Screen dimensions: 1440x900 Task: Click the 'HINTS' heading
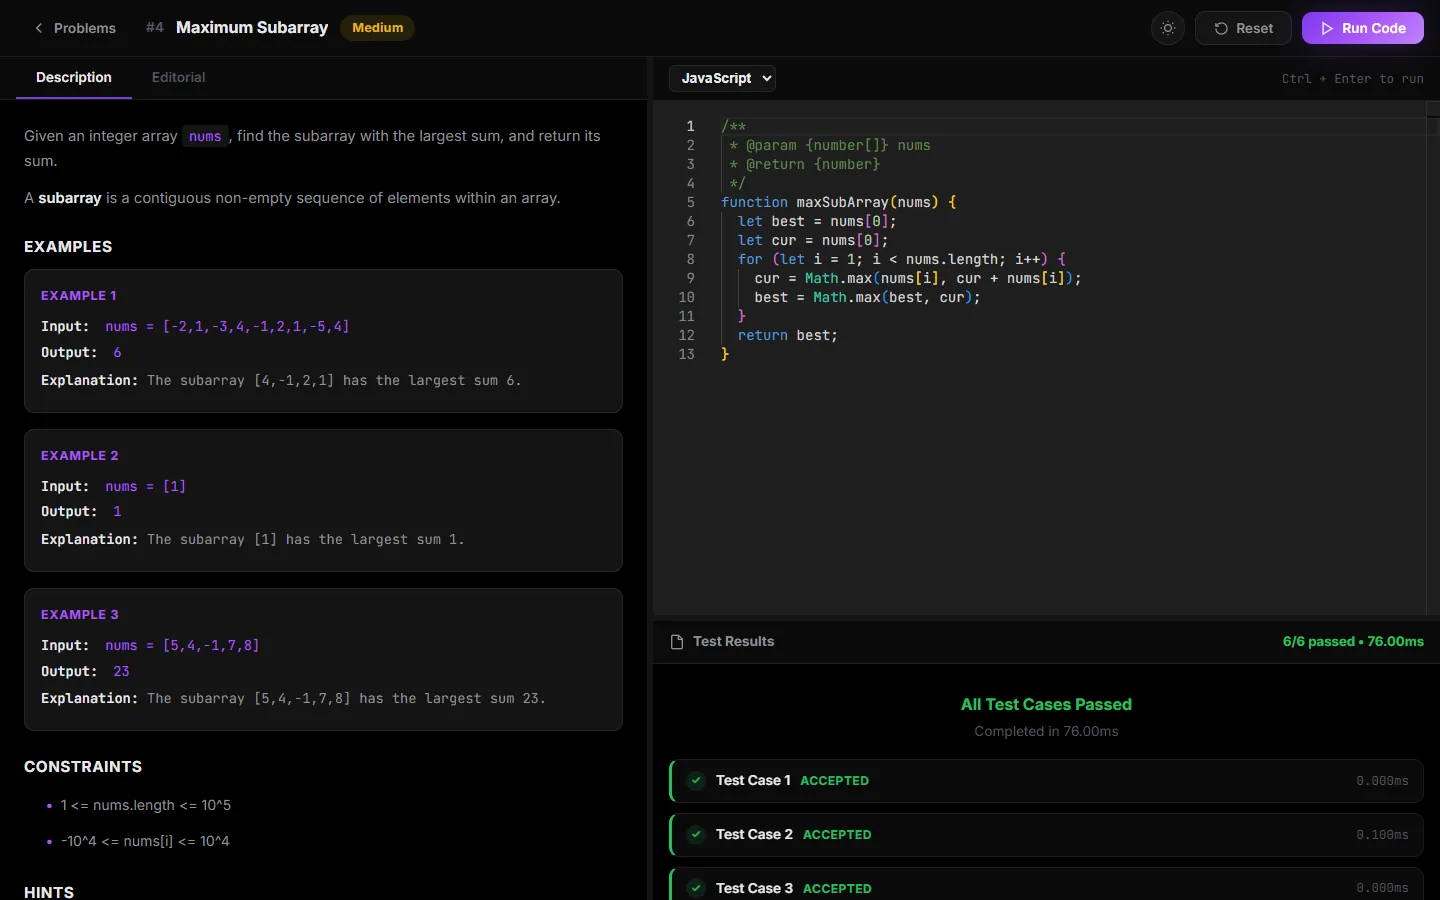(49, 892)
